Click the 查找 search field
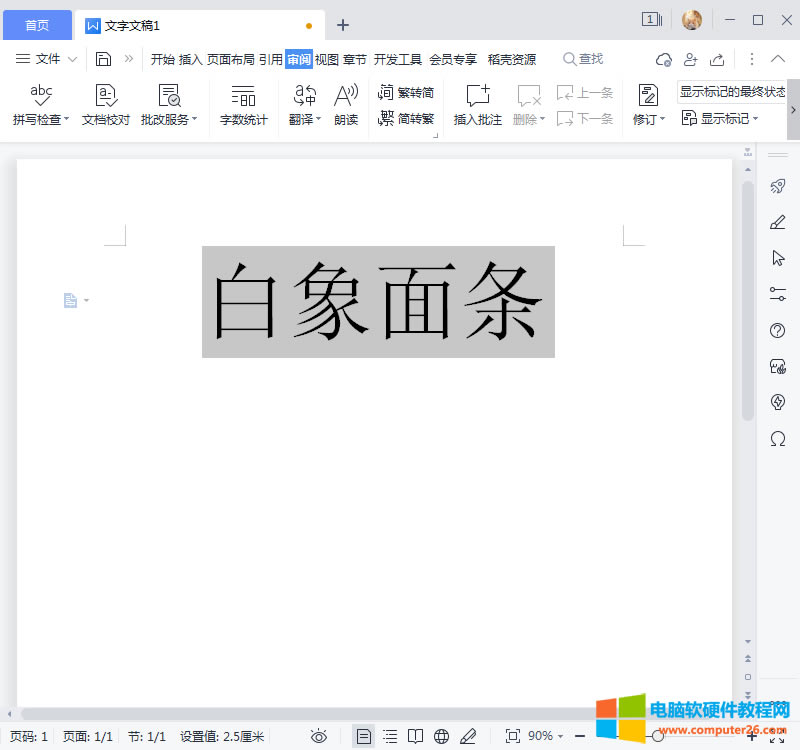The image size is (800, 750). pos(584,59)
